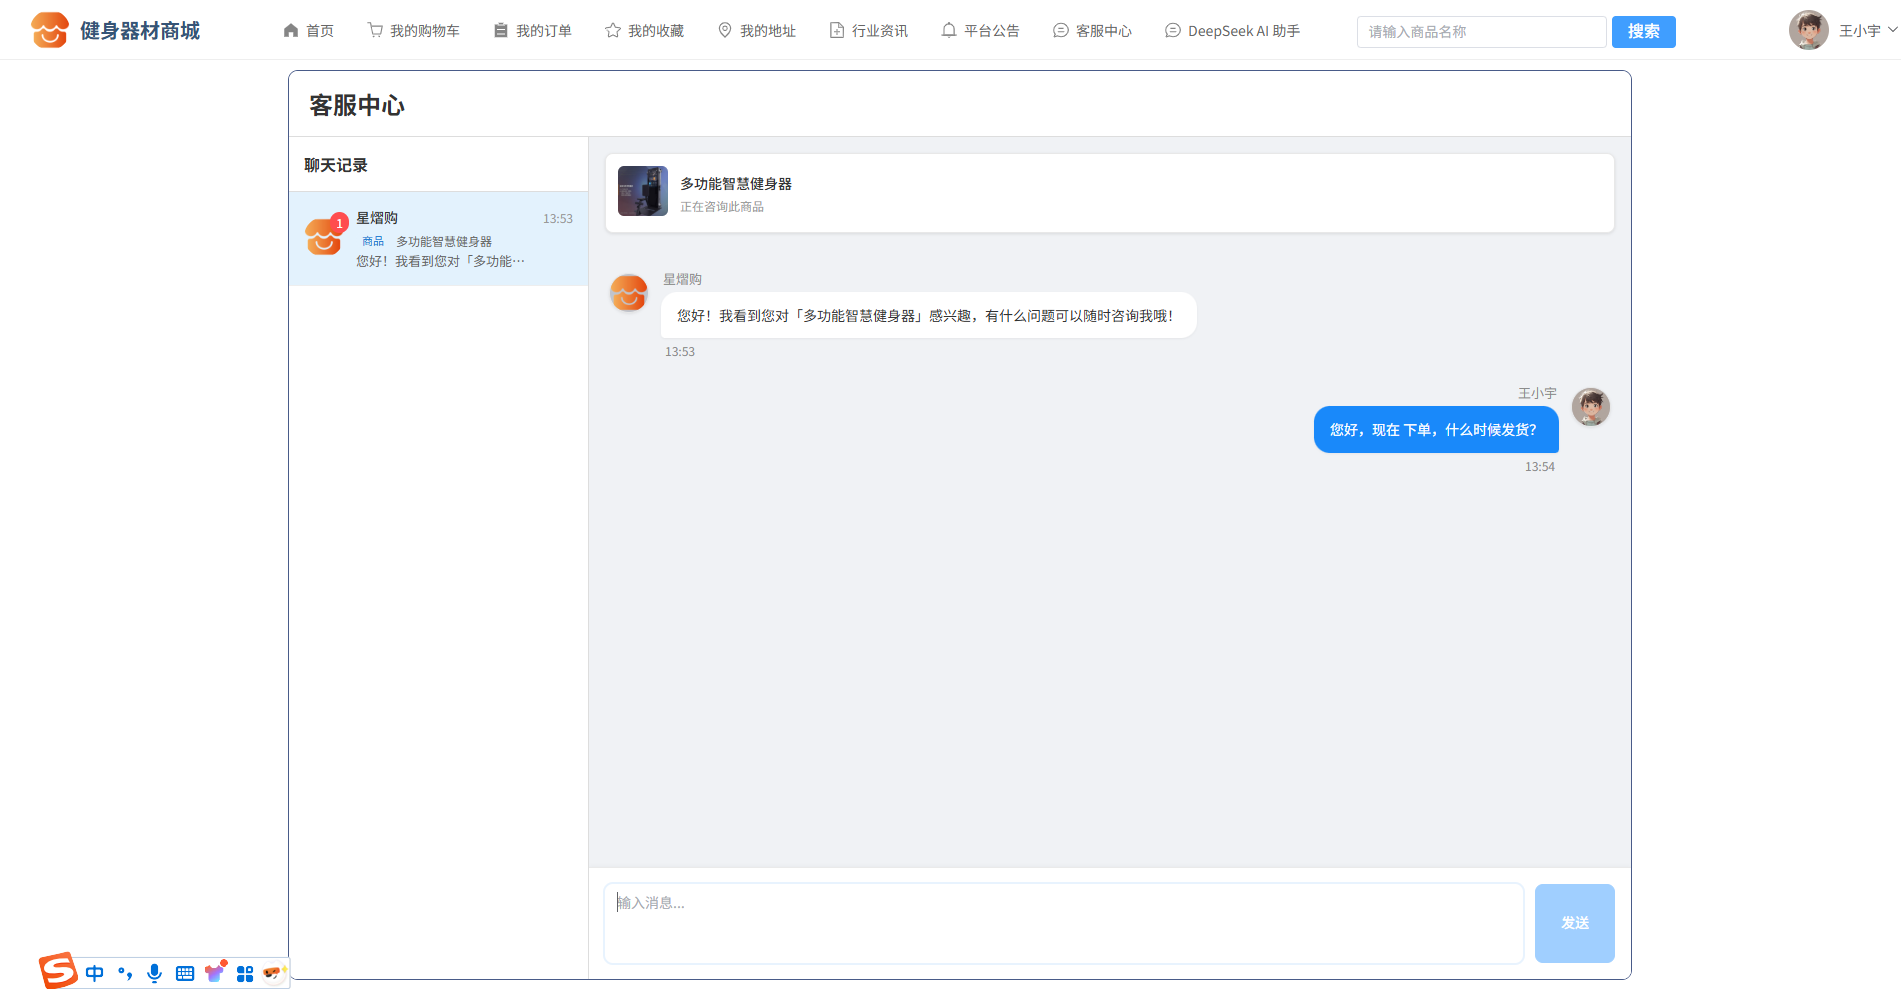Screen dimensions: 1901x989
Task: Toggle Sogou input Chinese/English mode
Action: (95, 973)
